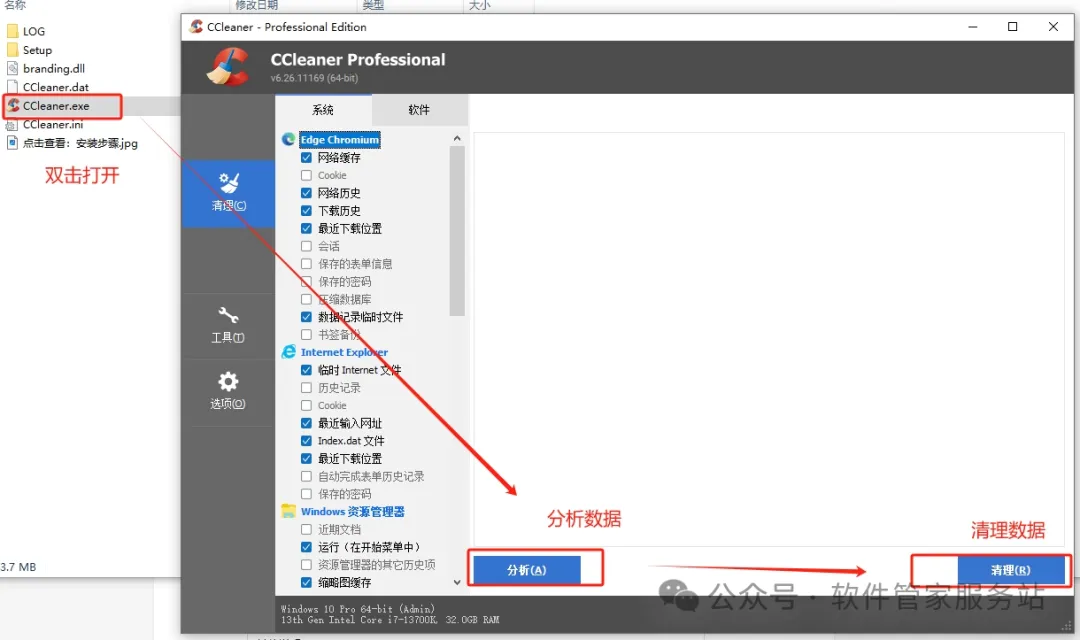1080x640 pixels.
Task: Select the CCleaner.exe application icon
Action: click(13, 105)
